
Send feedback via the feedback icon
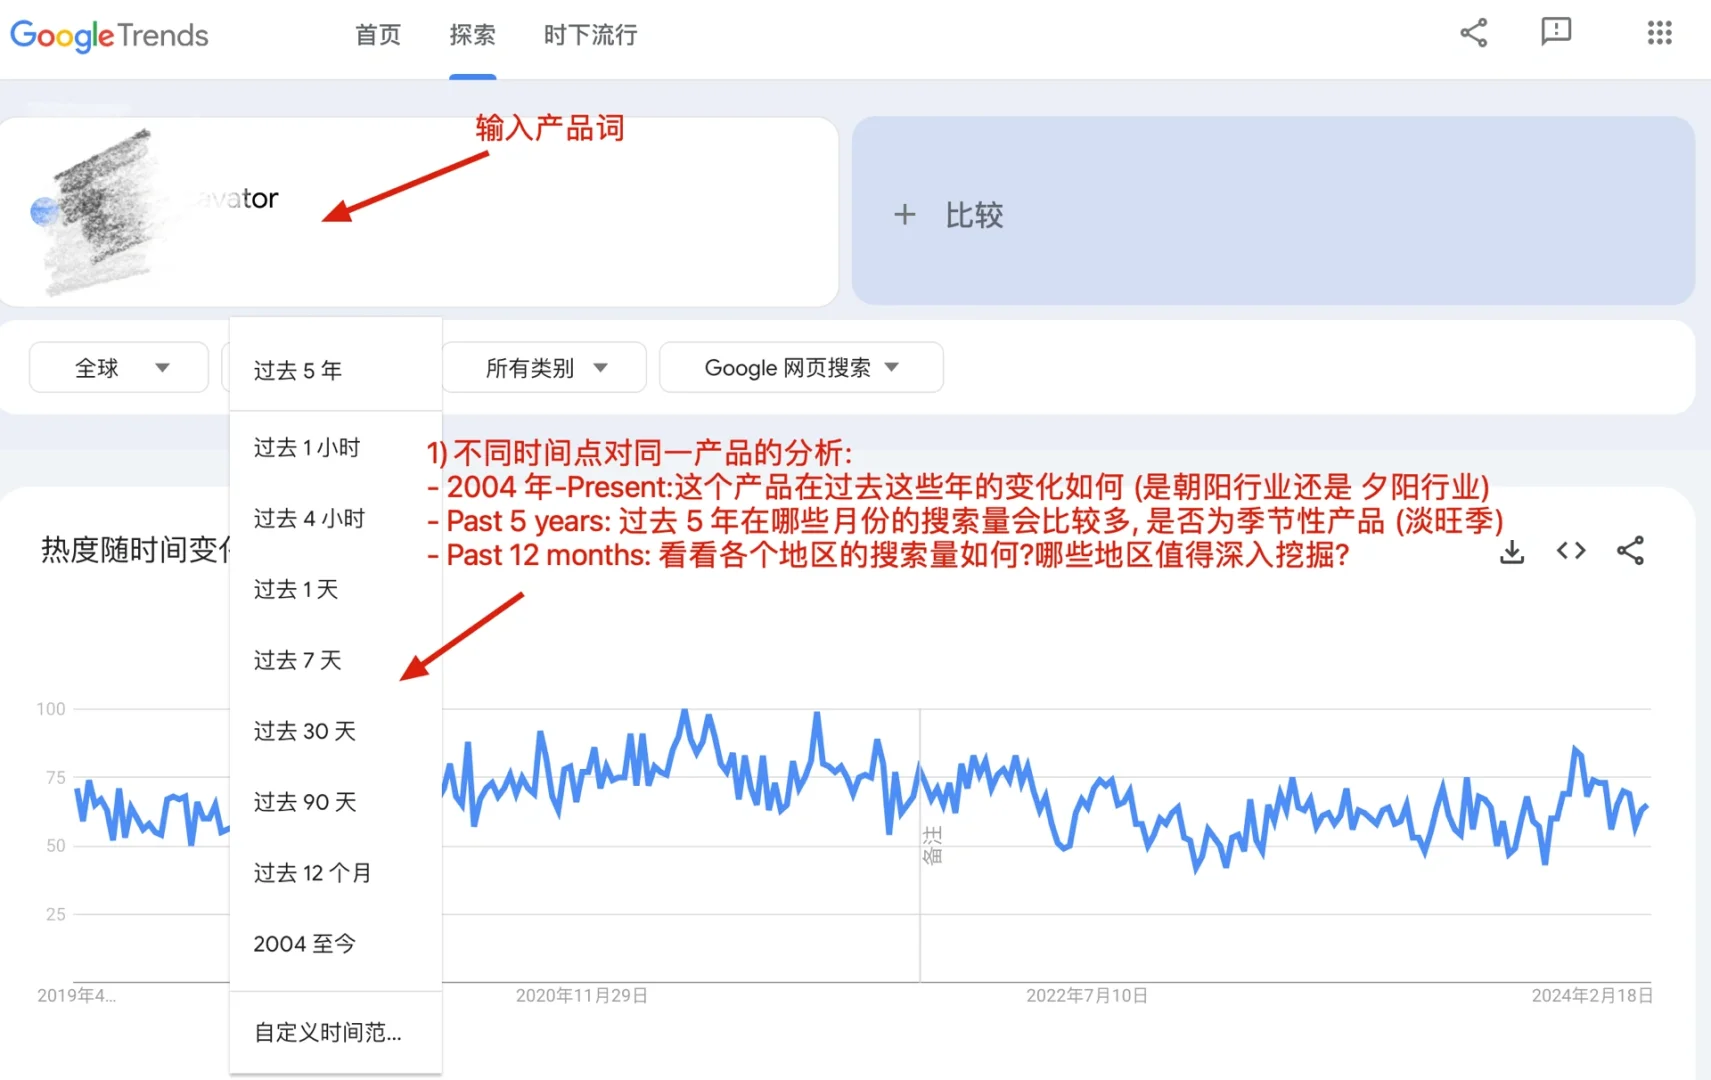[1556, 32]
